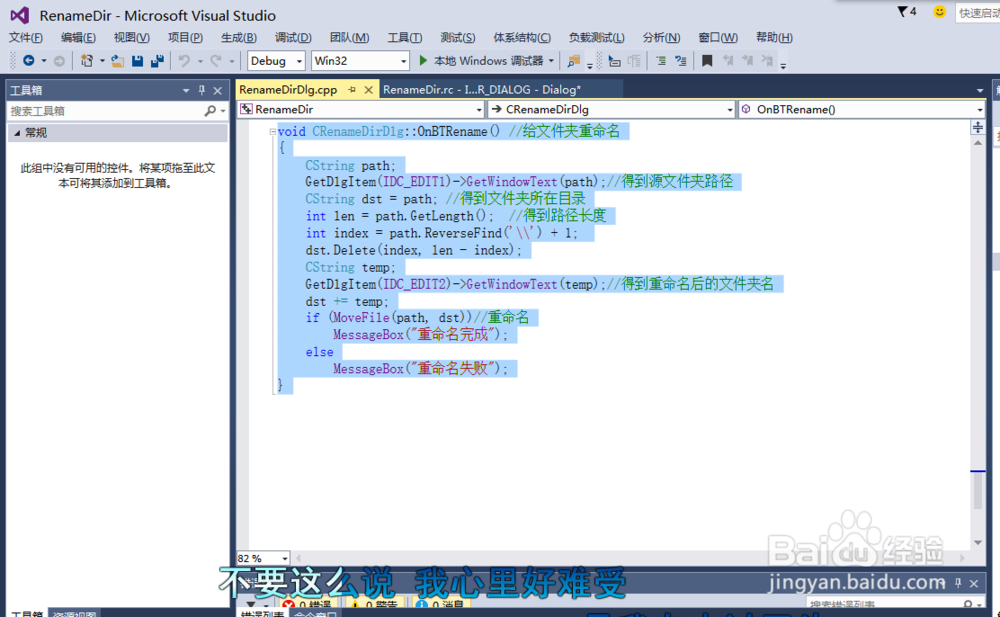Open the 体系结构(C) menu
The width and height of the screenshot is (1000, 617).
click(522, 38)
